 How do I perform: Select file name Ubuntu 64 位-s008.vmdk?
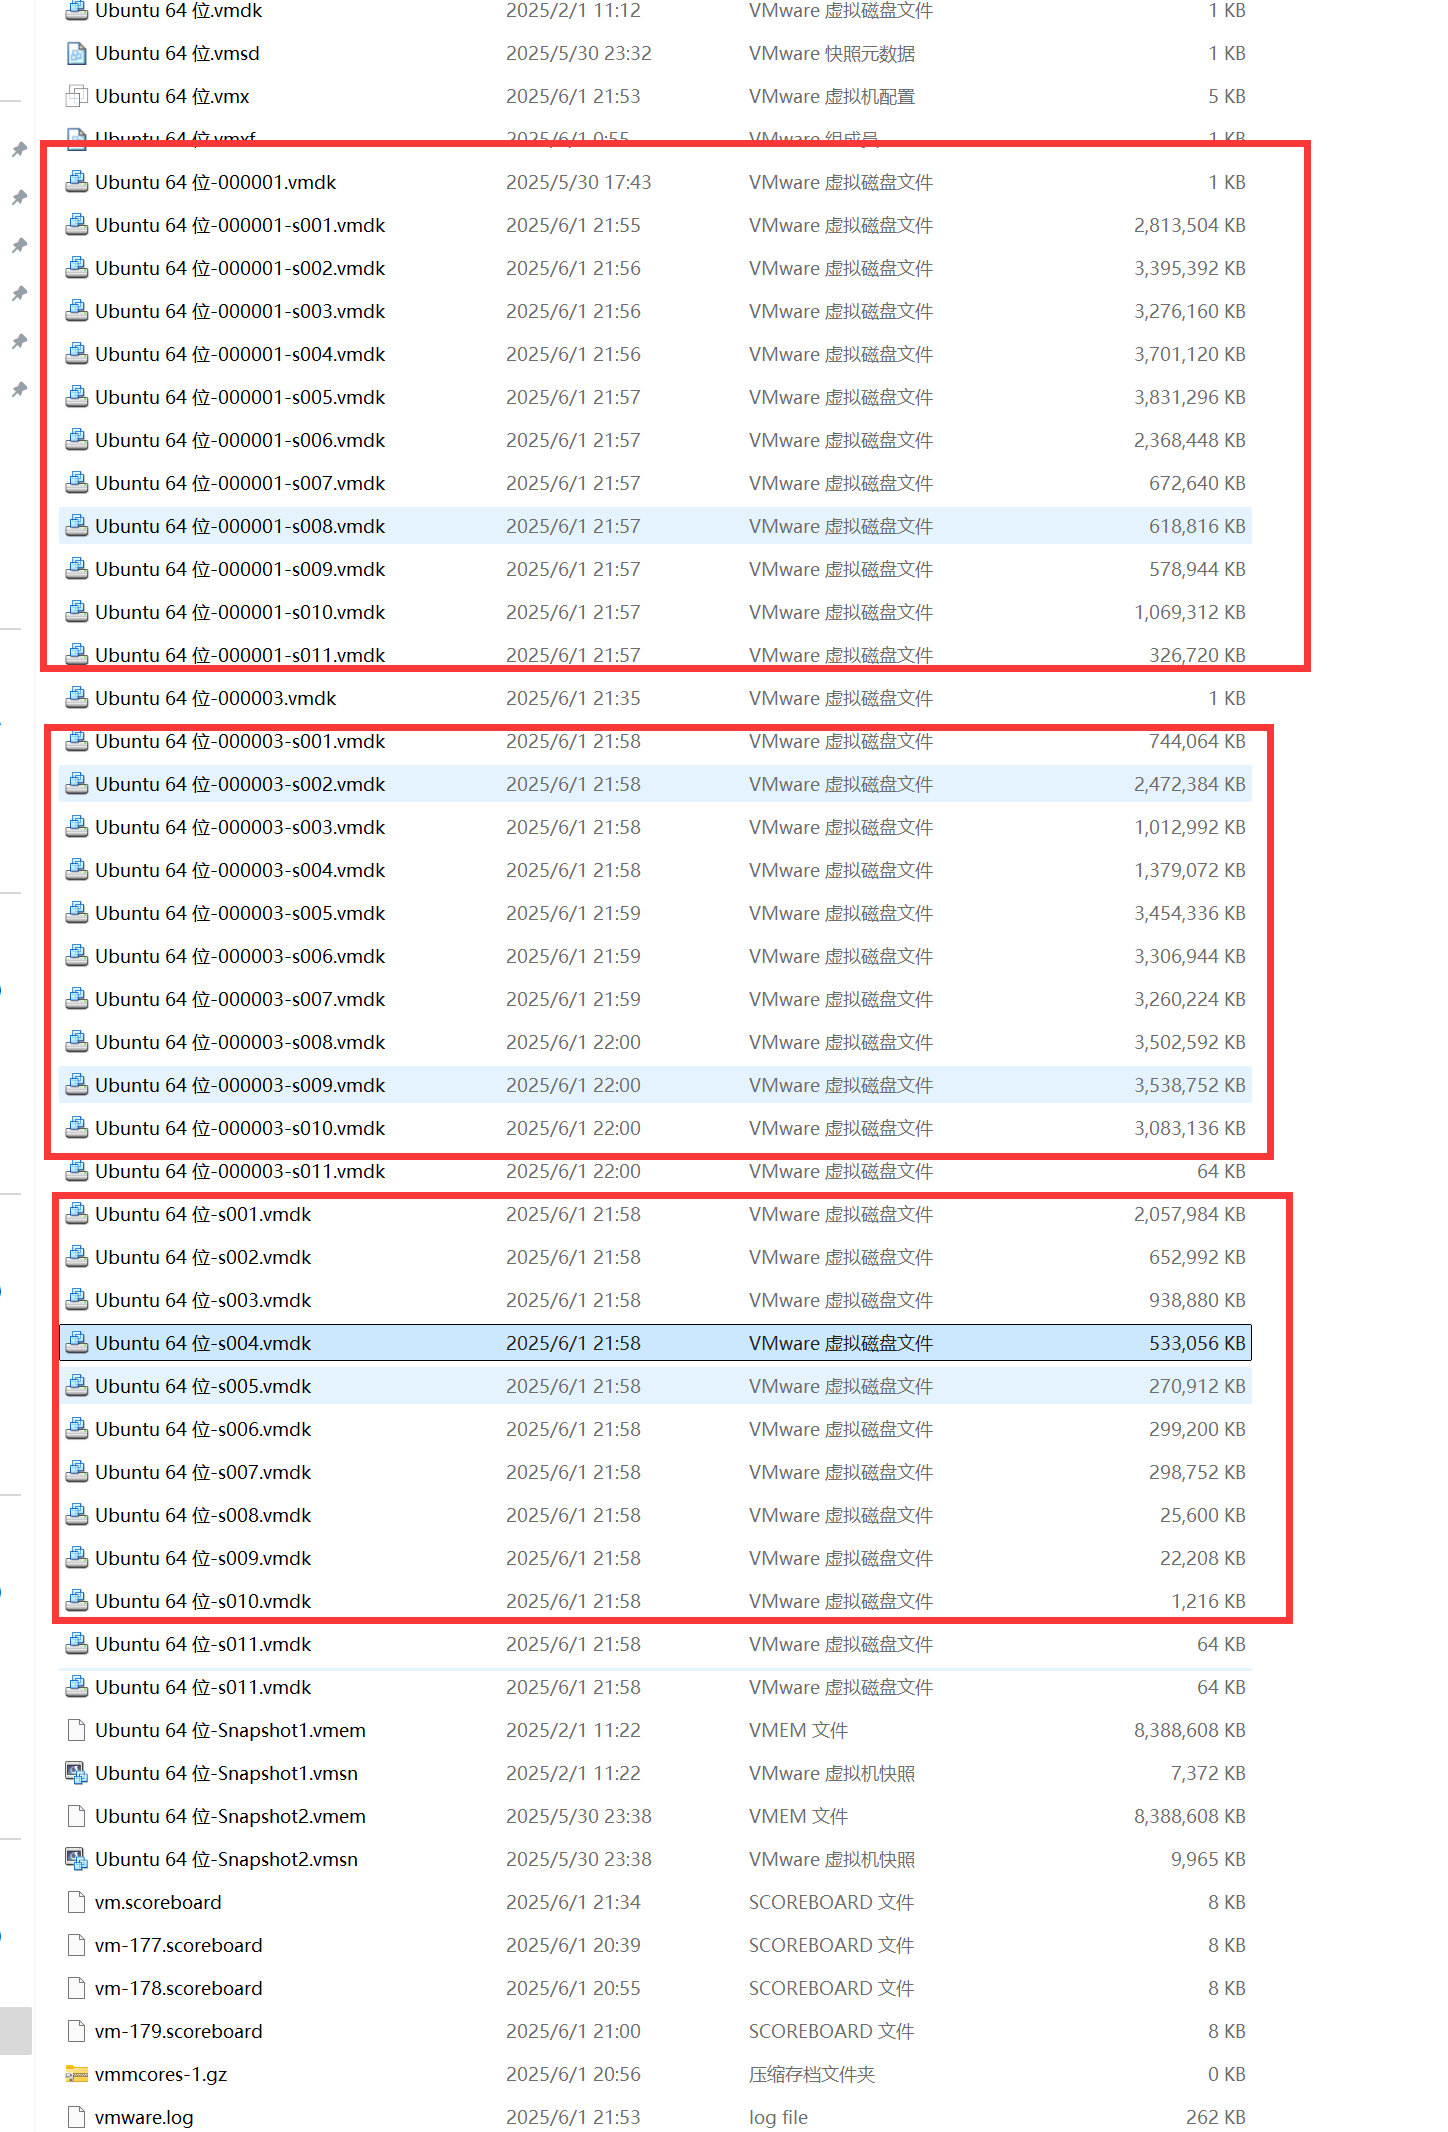[203, 1515]
